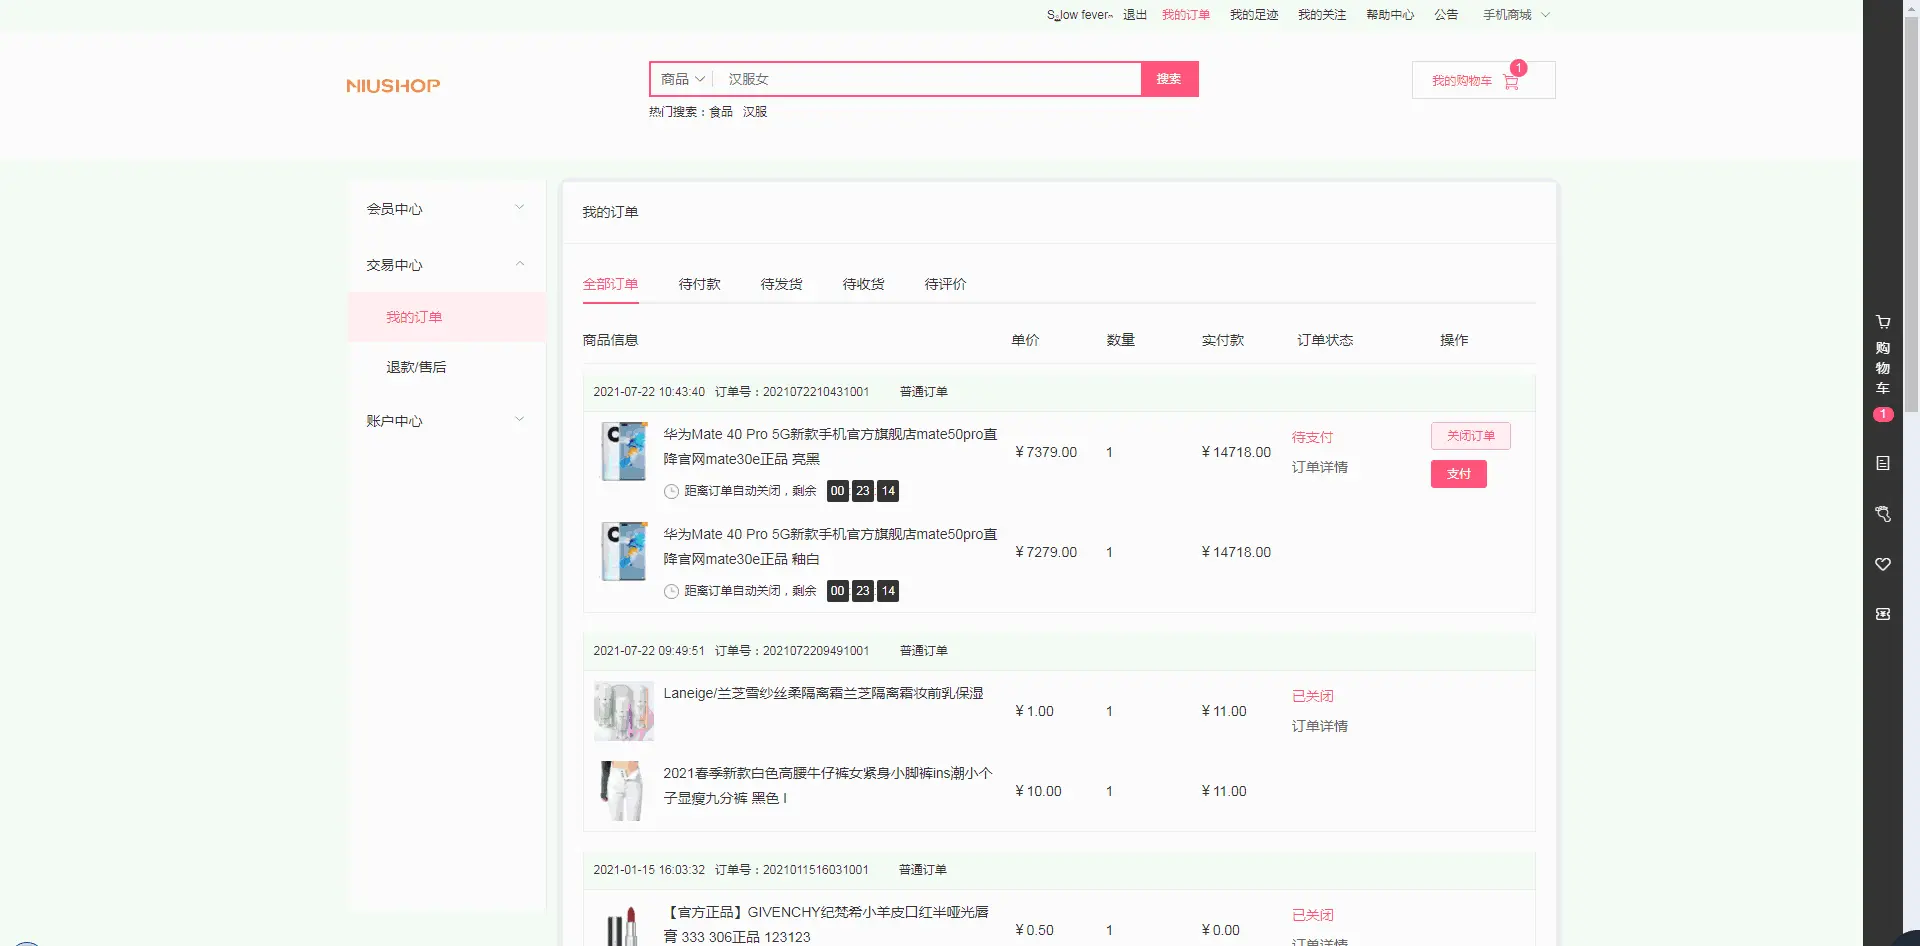
Task: Click the NIUSHOP logo
Action: pyautogui.click(x=393, y=86)
